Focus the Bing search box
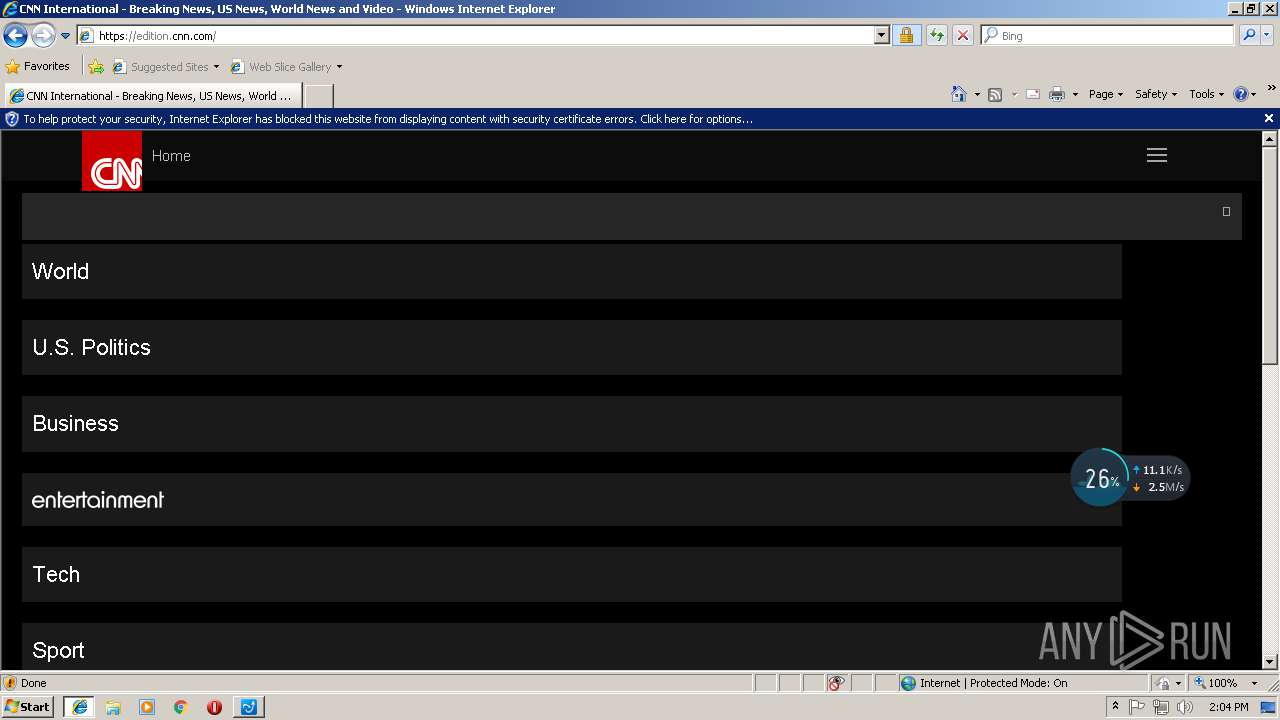Viewport: 1280px width, 720px height. (x=1107, y=36)
